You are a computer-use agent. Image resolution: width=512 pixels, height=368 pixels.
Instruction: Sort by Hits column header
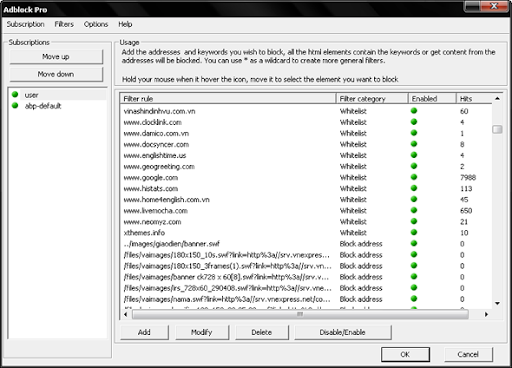(x=474, y=99)
